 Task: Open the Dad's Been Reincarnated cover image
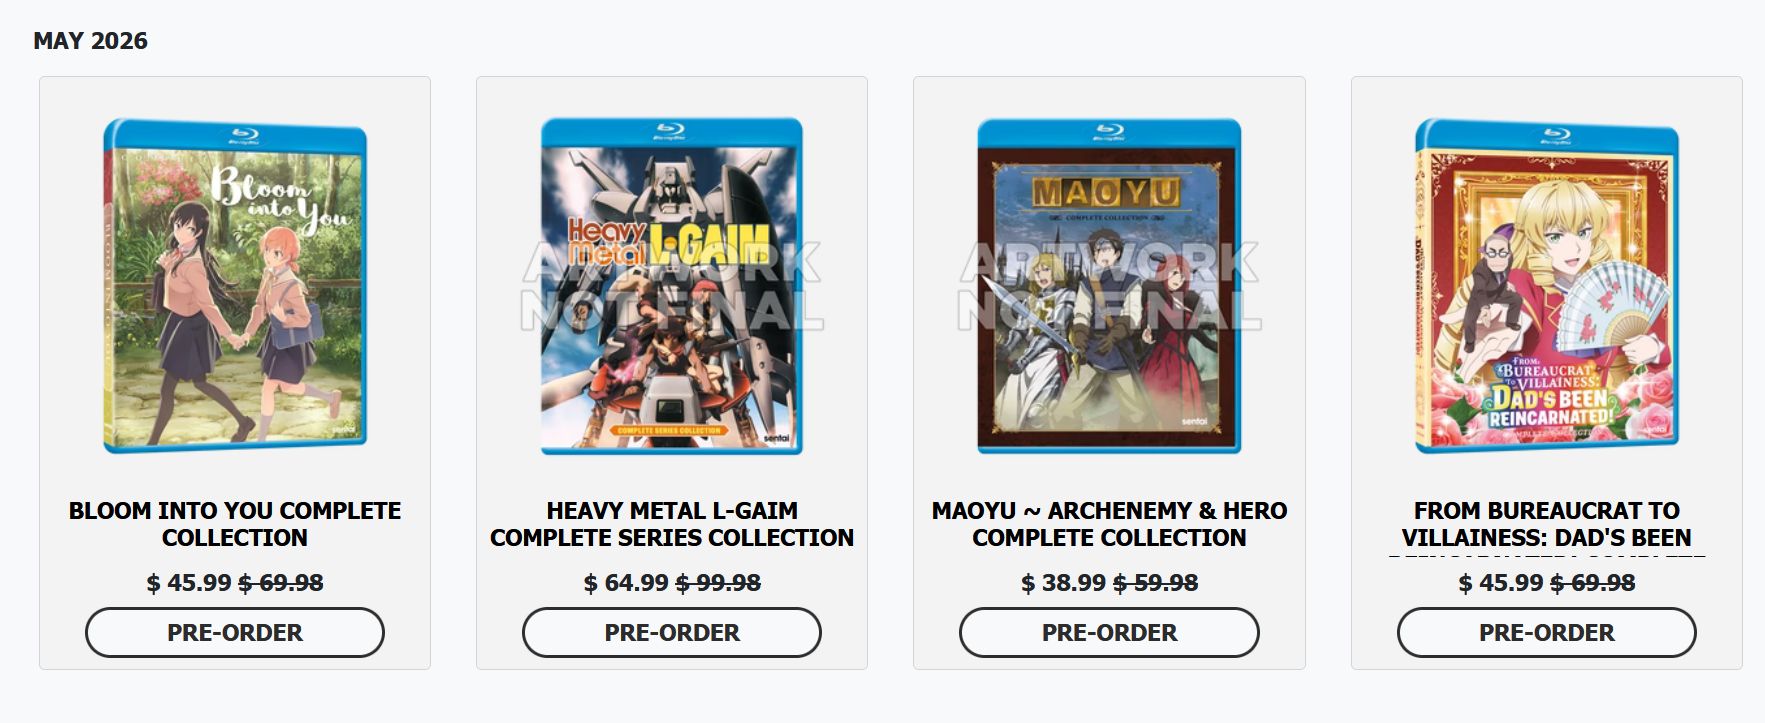[x=1547, y=286]
